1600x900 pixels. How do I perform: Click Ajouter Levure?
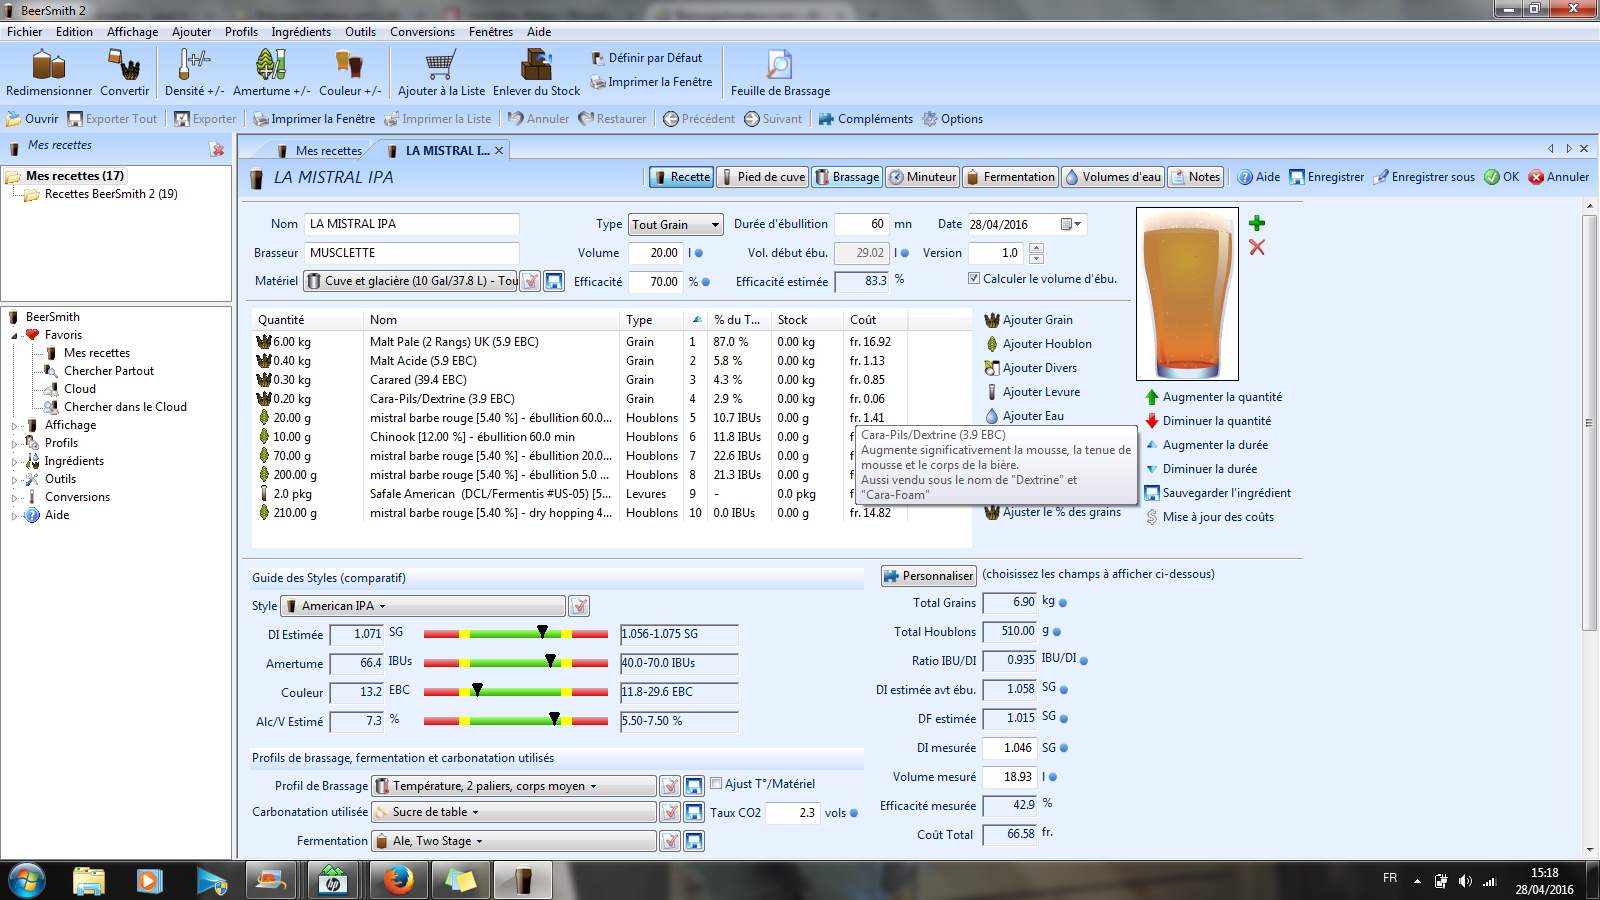[x=1032, y=392]
